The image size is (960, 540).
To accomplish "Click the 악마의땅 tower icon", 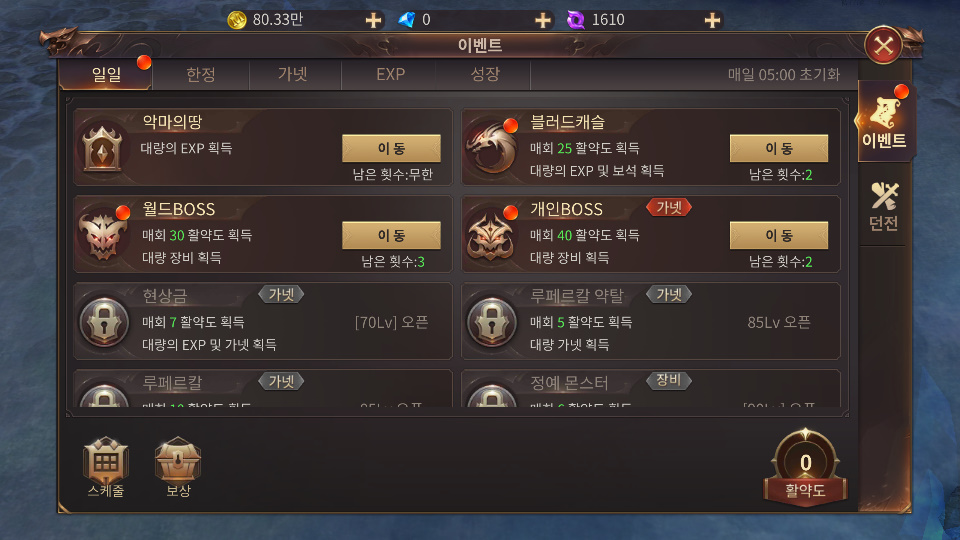I will click(102, 148).
